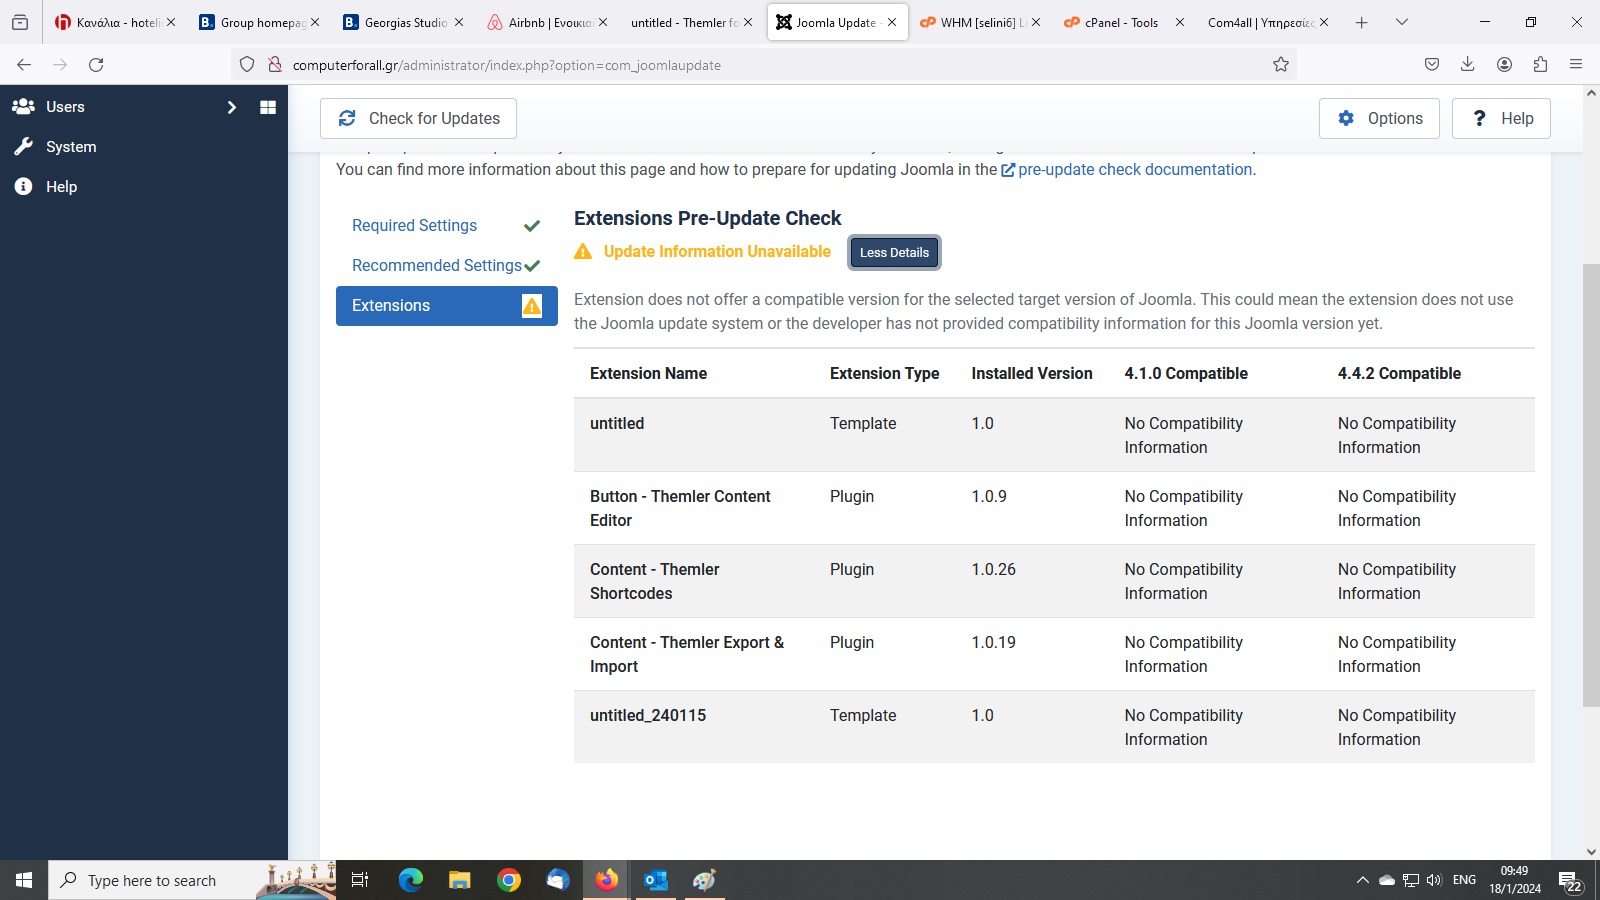This screenshot has width=1600, height=900.
Task: Click the Users dashboard grid icon
Action: 268,107
